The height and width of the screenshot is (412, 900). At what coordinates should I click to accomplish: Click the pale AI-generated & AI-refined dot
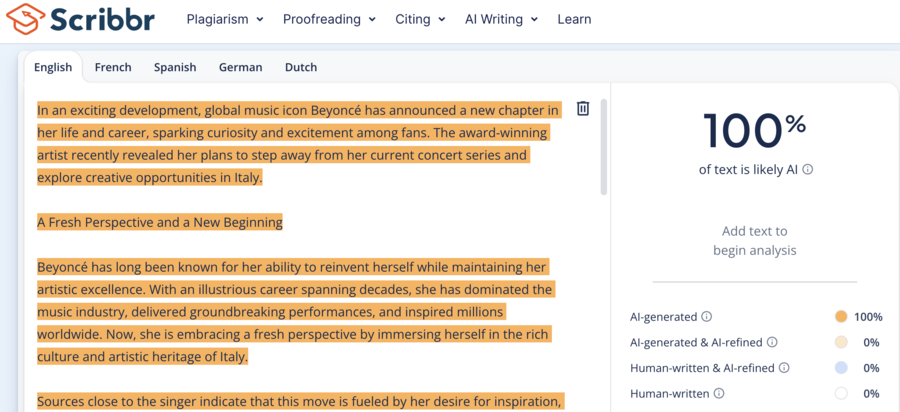coord(841,343)
